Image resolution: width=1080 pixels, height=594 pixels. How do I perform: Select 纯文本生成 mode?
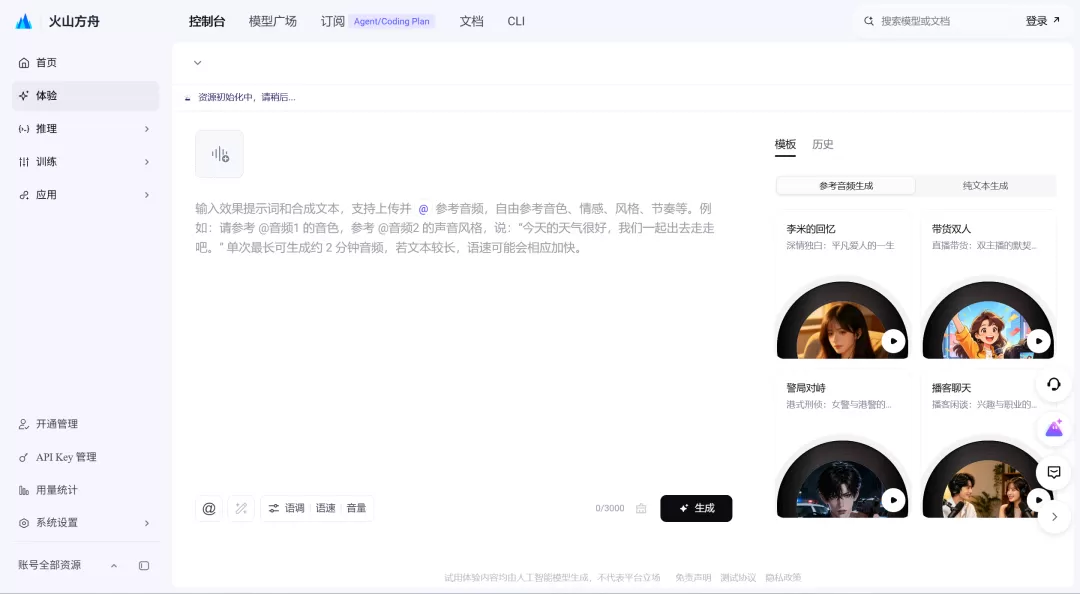(986, 186)
